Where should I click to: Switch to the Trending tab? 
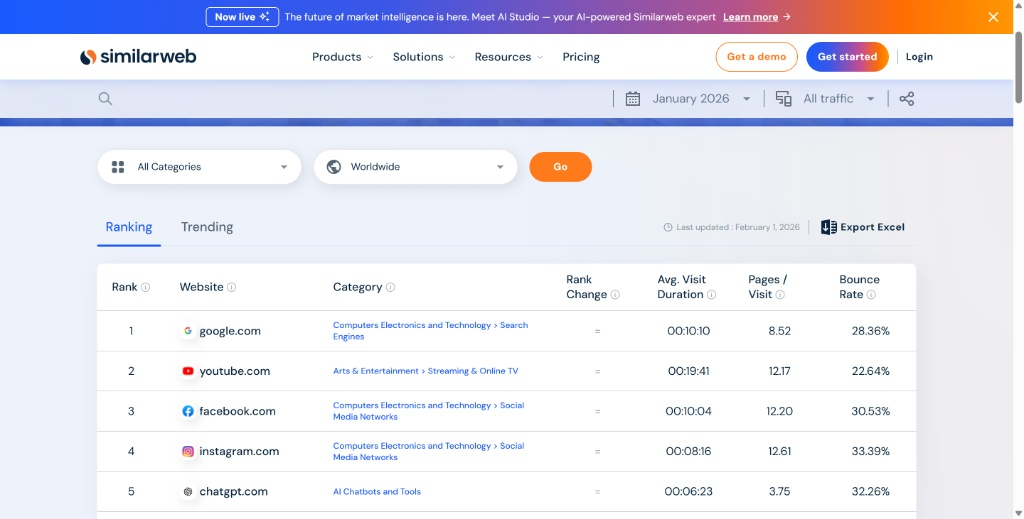[x=207, y=227]
